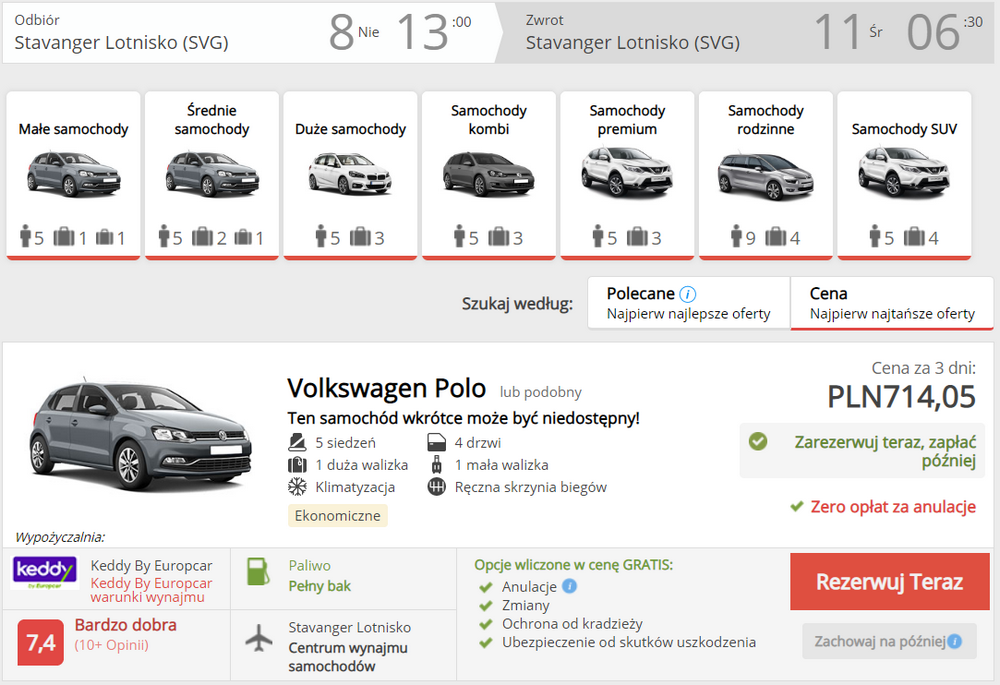The image size is (1000, 685).
Task: Click passenger icon in Małe samochody card
Action: point(26,236)
